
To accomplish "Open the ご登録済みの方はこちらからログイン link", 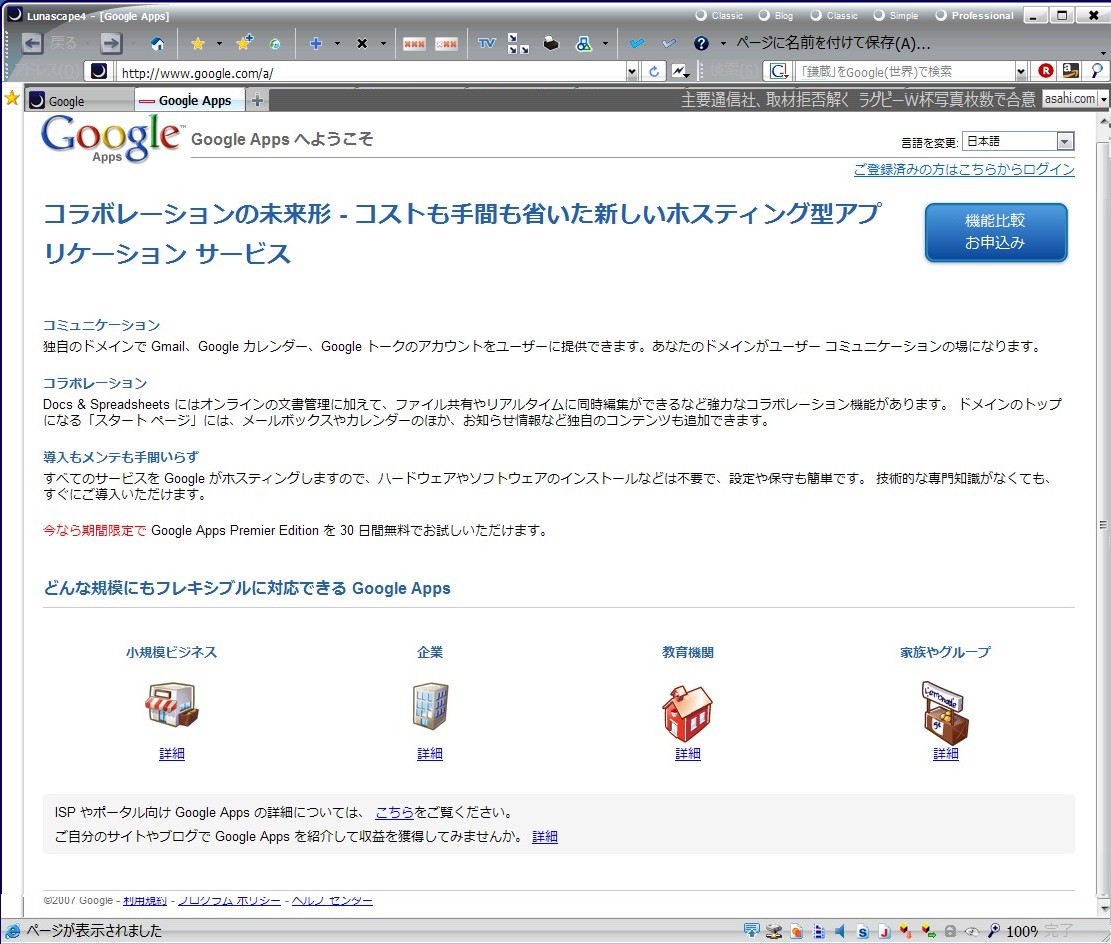I will 964,169.
